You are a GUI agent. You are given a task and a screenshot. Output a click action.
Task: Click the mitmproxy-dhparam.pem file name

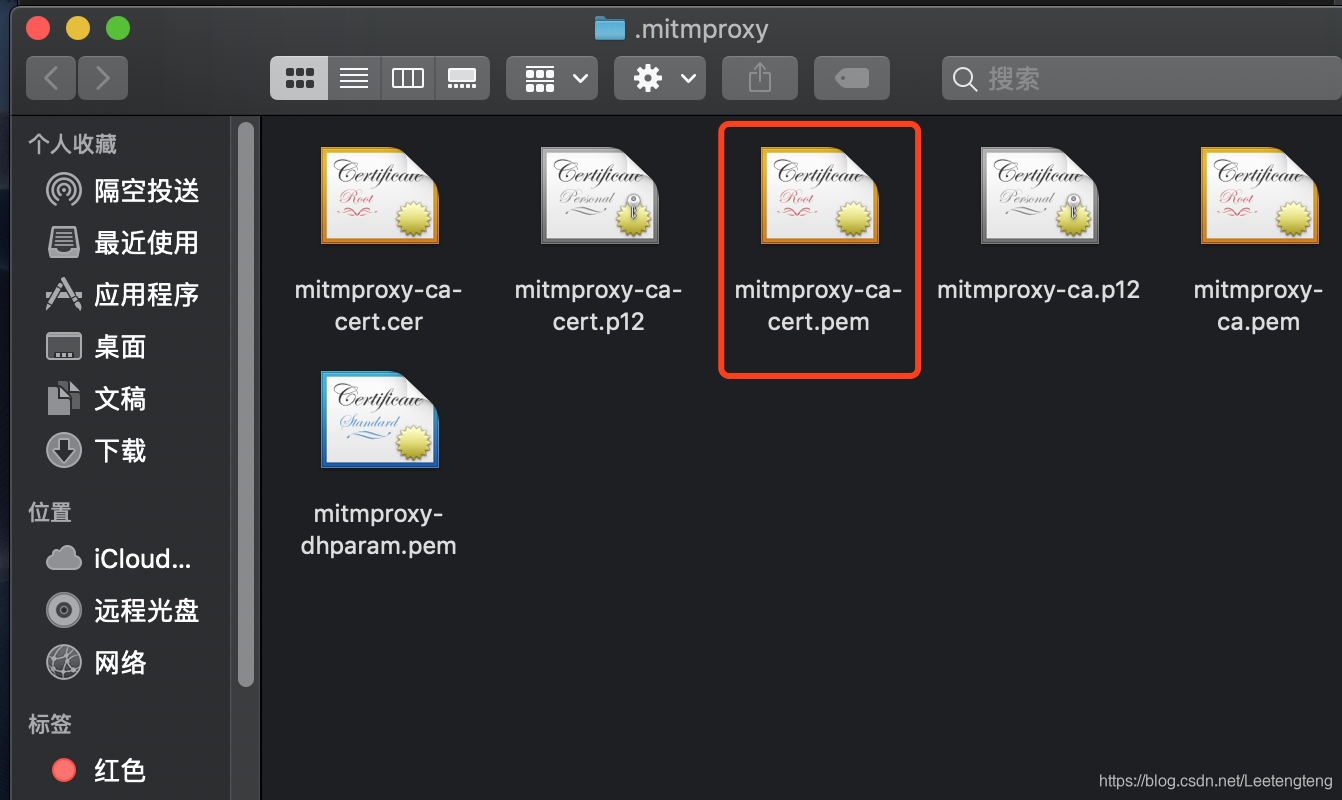pos(379,530)
